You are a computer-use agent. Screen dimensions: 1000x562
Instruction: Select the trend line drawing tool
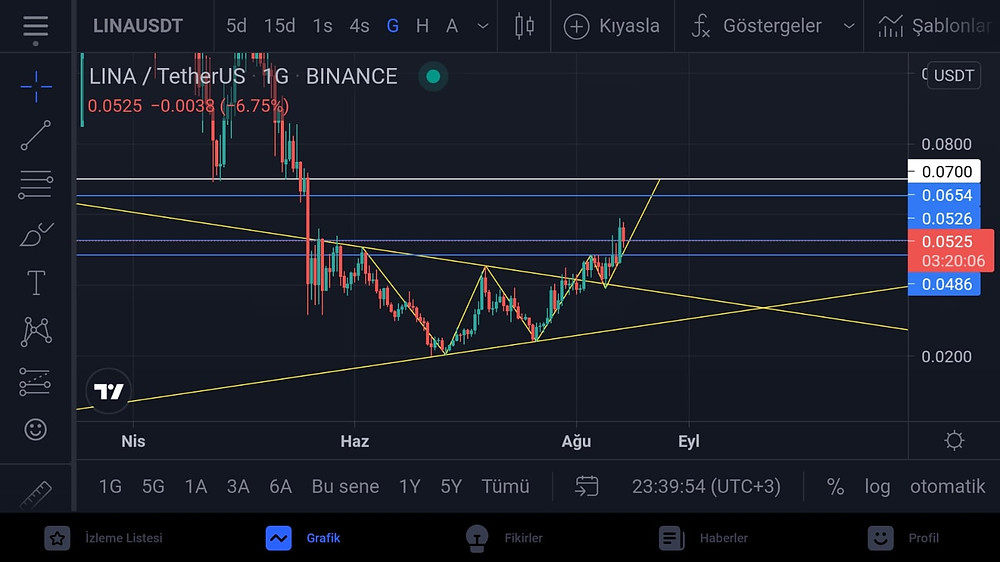(x=36, y=135)
